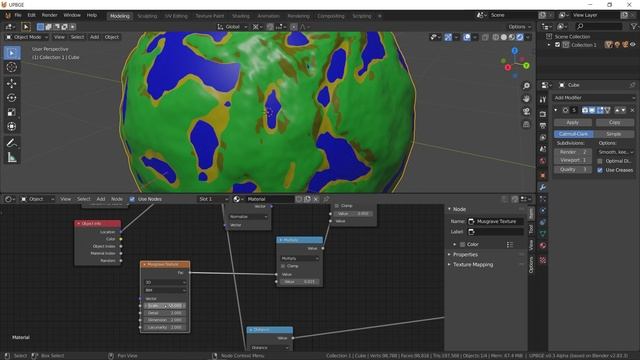
Task: Open the File menu
Action: 18,15
